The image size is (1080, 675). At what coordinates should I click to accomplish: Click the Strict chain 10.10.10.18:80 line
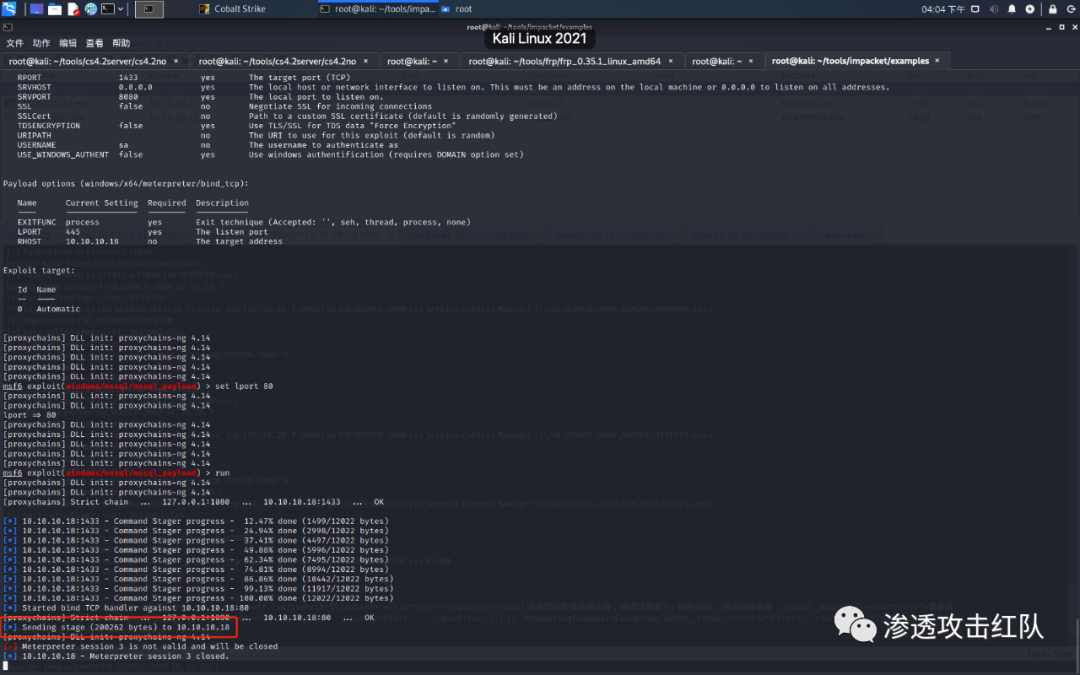coord(189,617)
